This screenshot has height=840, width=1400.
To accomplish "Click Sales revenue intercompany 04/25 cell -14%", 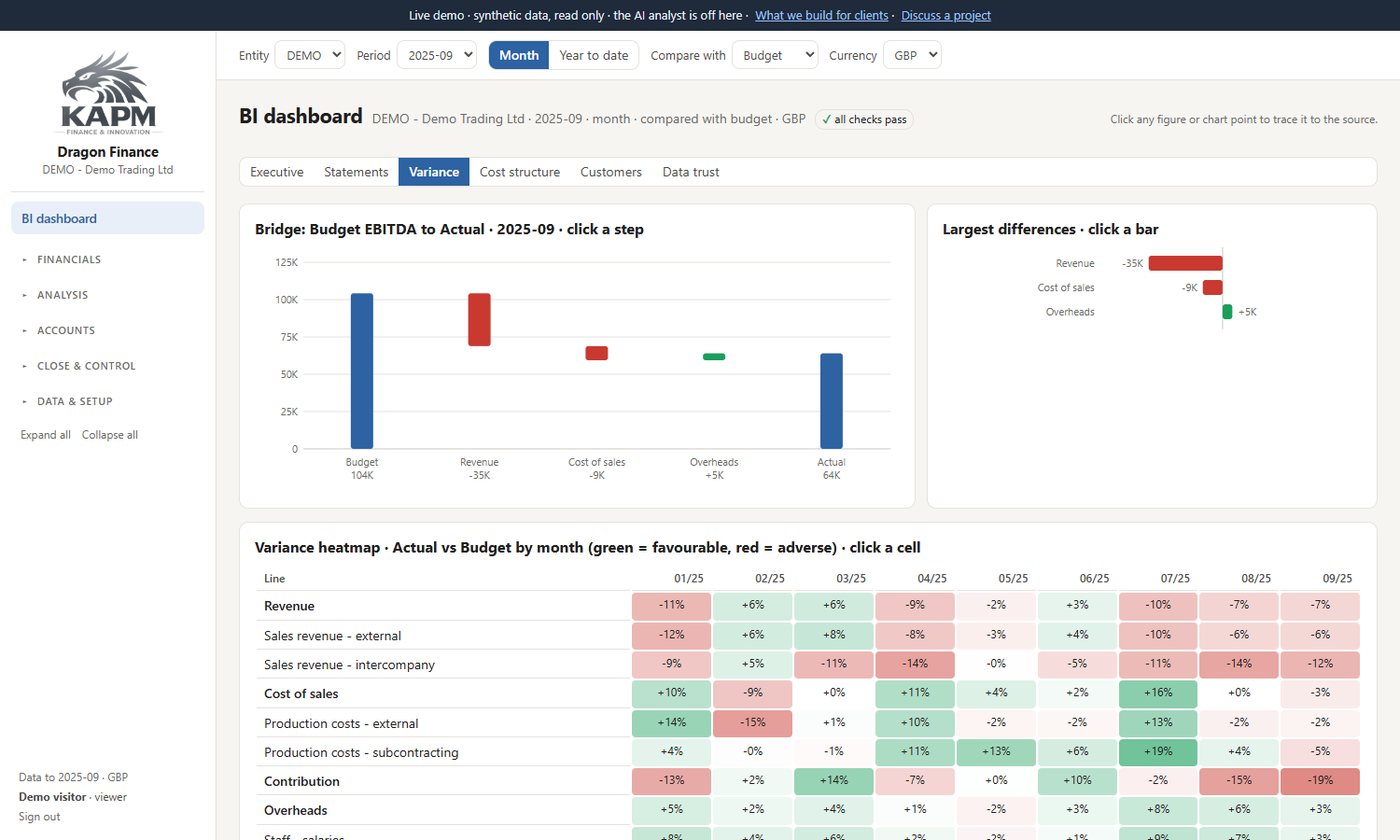I will click(x=915, y=664).
